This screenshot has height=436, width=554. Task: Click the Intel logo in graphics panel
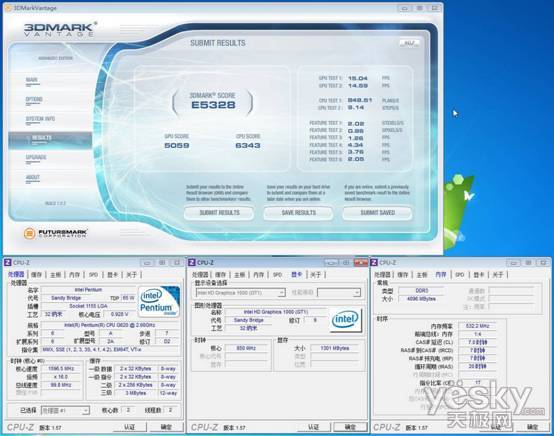345,320
